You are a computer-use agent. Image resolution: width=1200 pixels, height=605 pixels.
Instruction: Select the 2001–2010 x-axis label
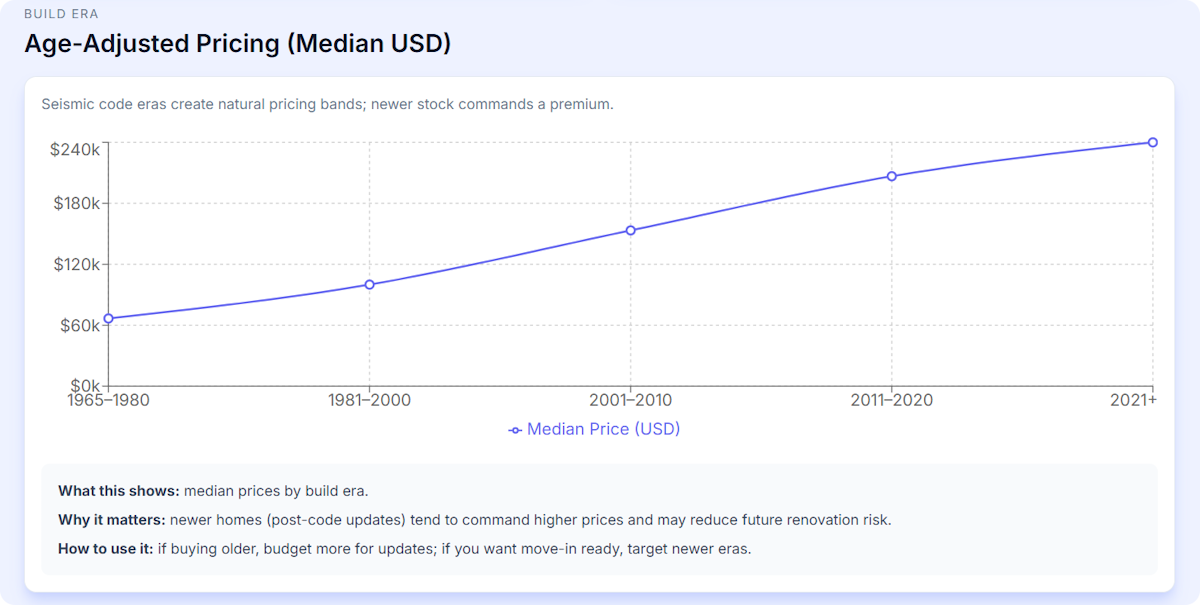pyautogui.click(x=631, y=400)
